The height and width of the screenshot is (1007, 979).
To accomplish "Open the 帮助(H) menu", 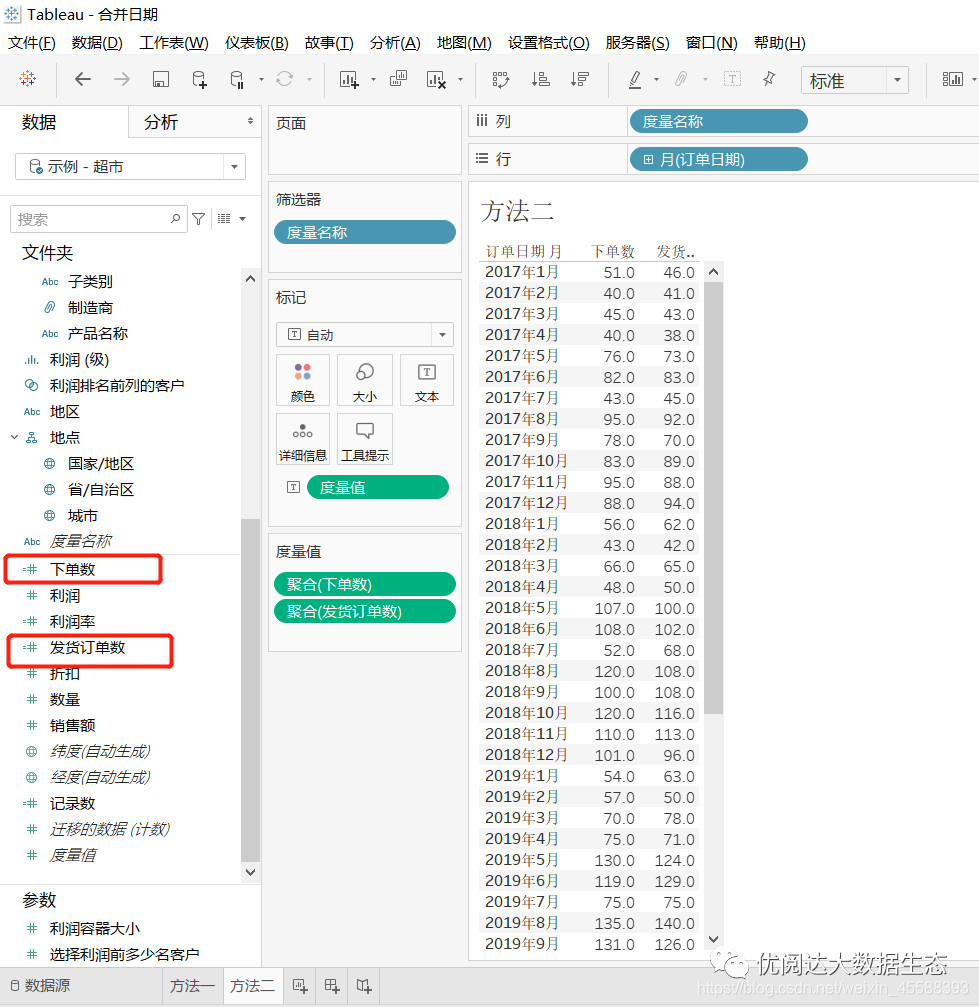I will tap(780, 43).
